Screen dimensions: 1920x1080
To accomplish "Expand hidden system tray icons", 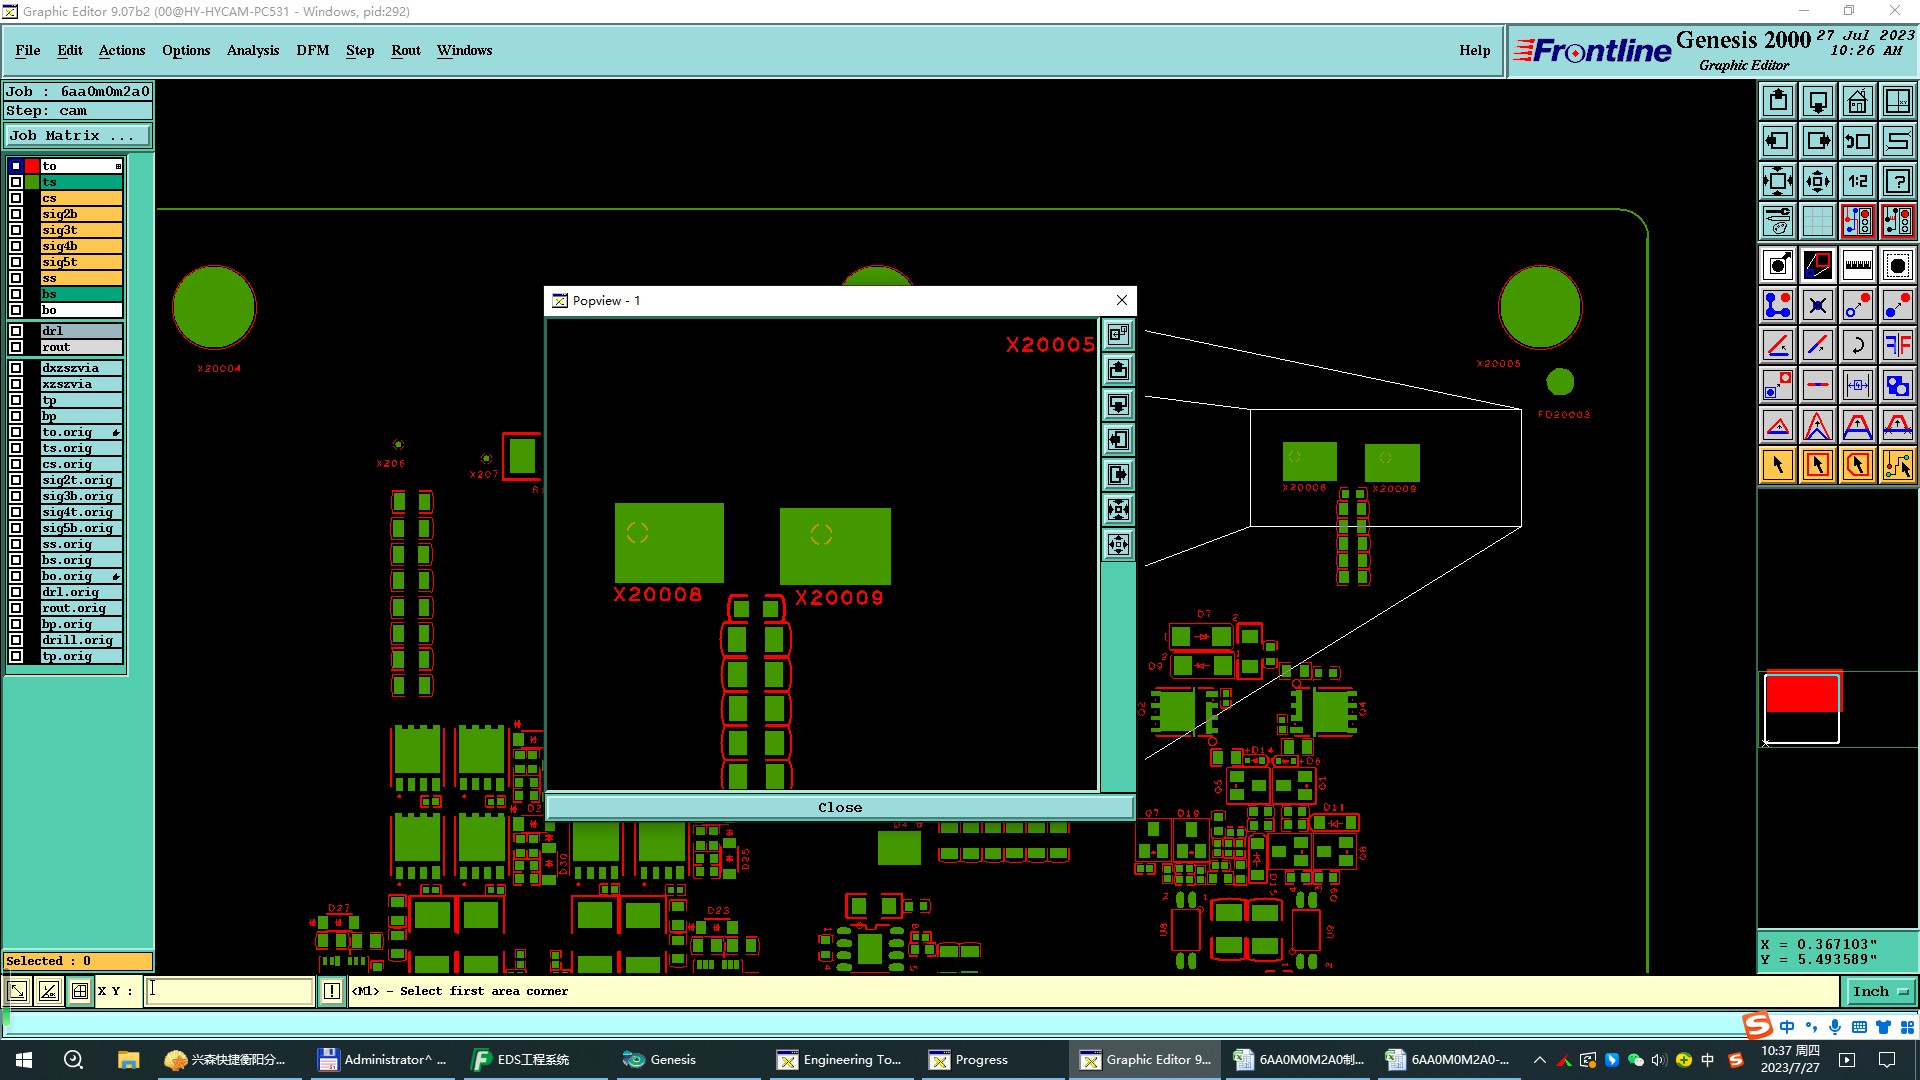I will tap(1539, 1060).
